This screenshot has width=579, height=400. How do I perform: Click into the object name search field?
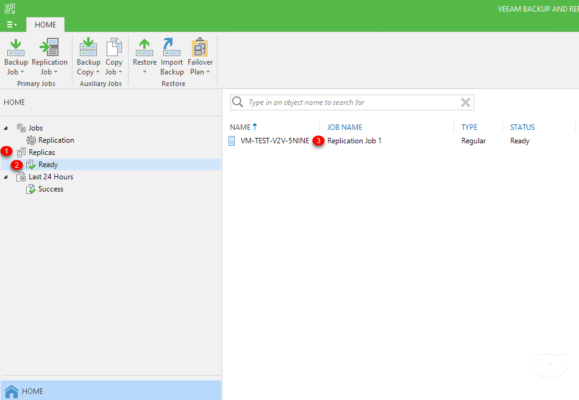[352, 102]
